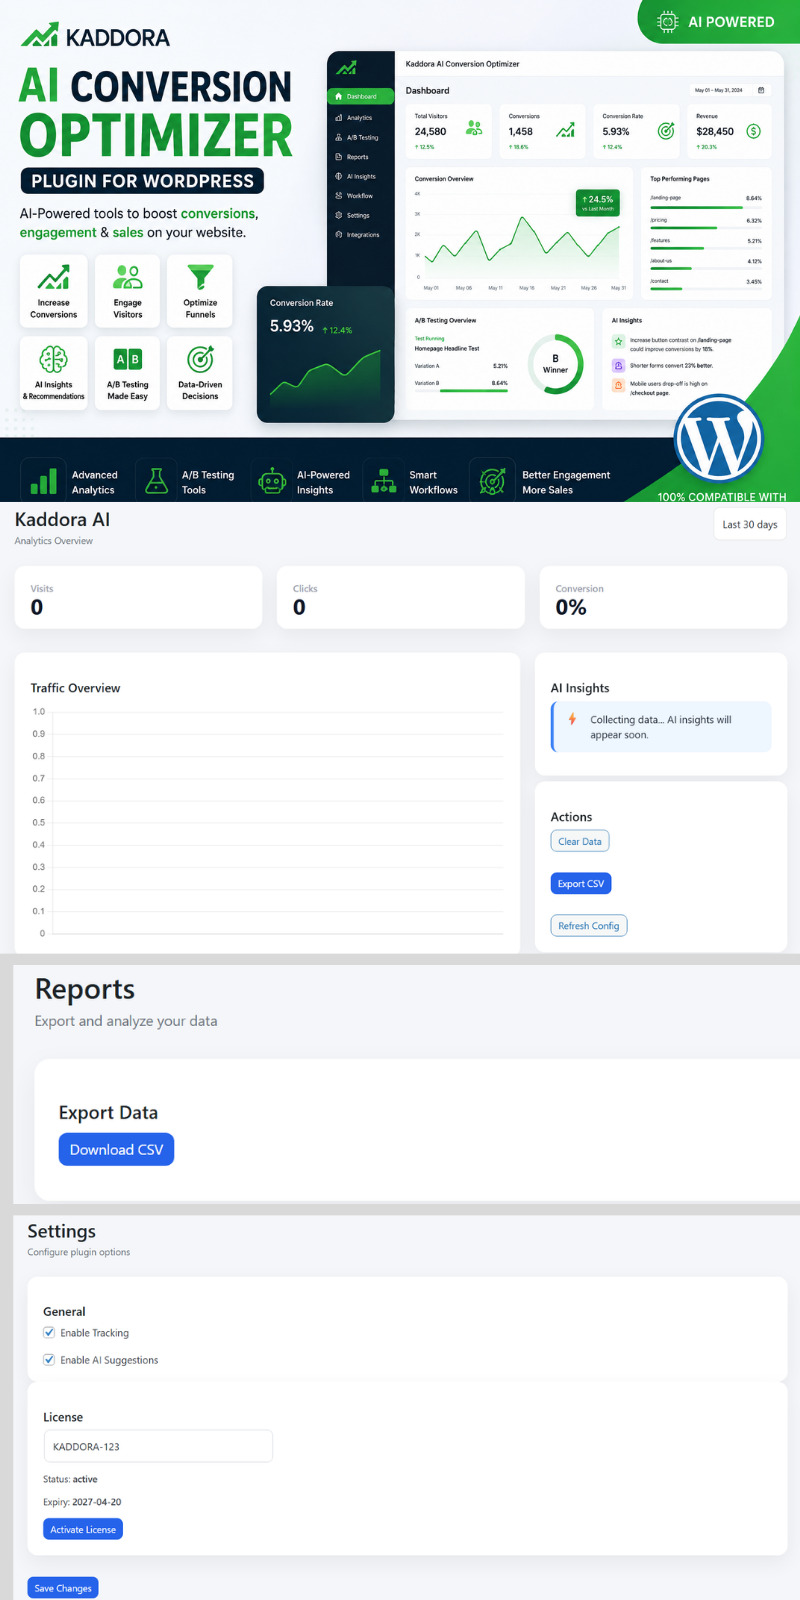Click the Clear Data button
The image size is (800, 1600).
click(580, 841)
